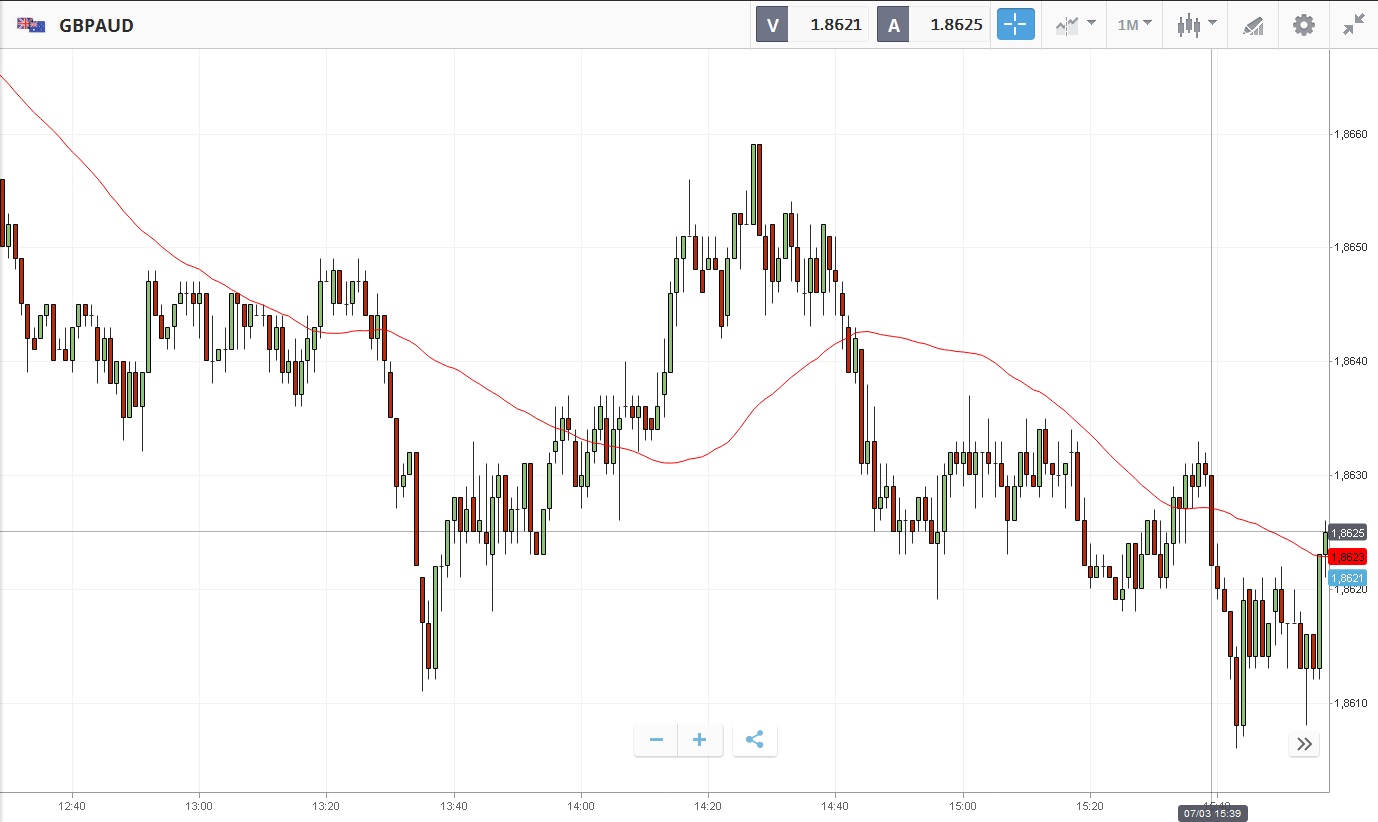Click the 15:00 time axis label
1378x822 pixels.
pyautogui.click(x=963, y=806)
